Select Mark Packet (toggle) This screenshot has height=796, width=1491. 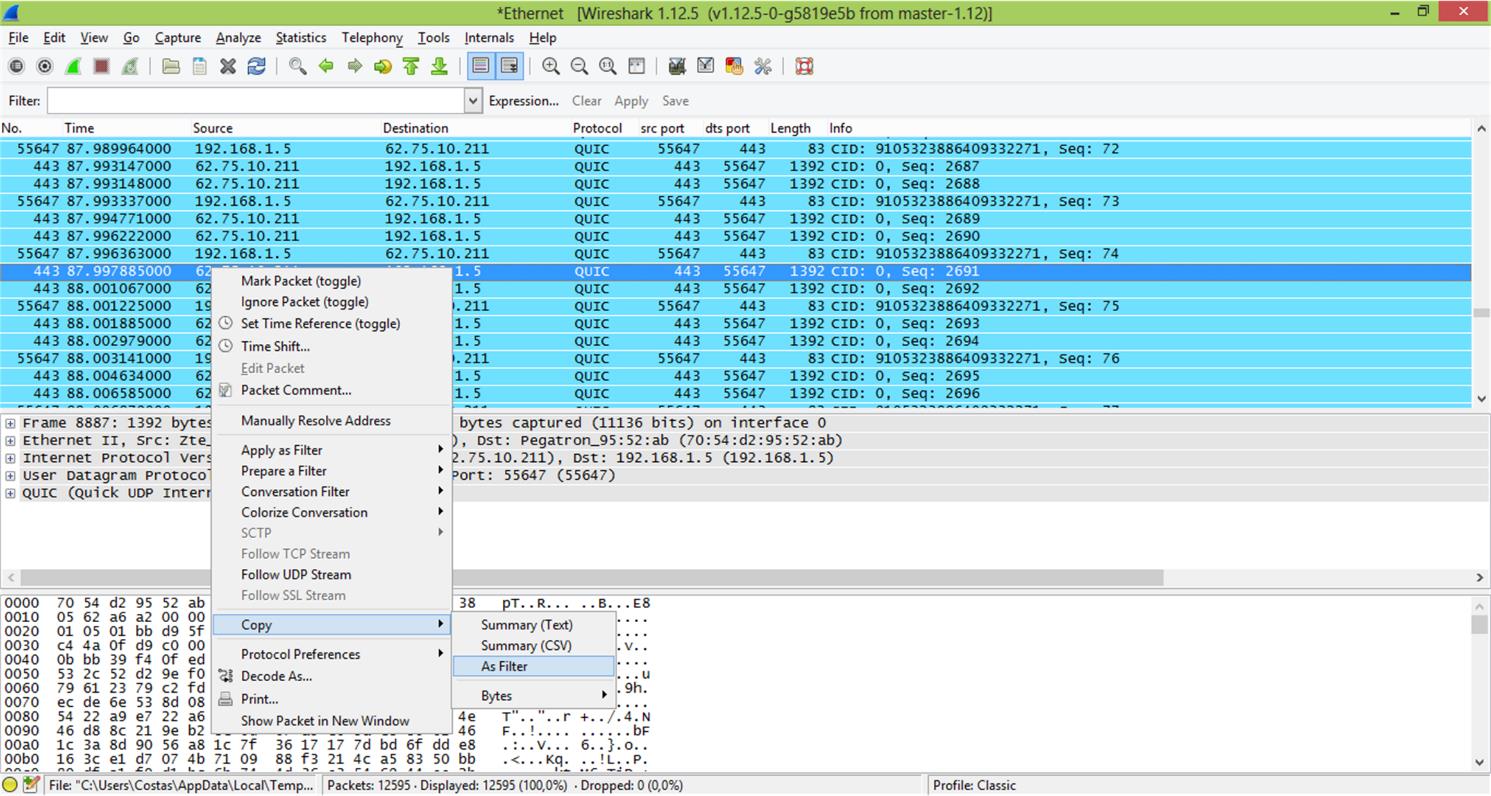[332, 281]
